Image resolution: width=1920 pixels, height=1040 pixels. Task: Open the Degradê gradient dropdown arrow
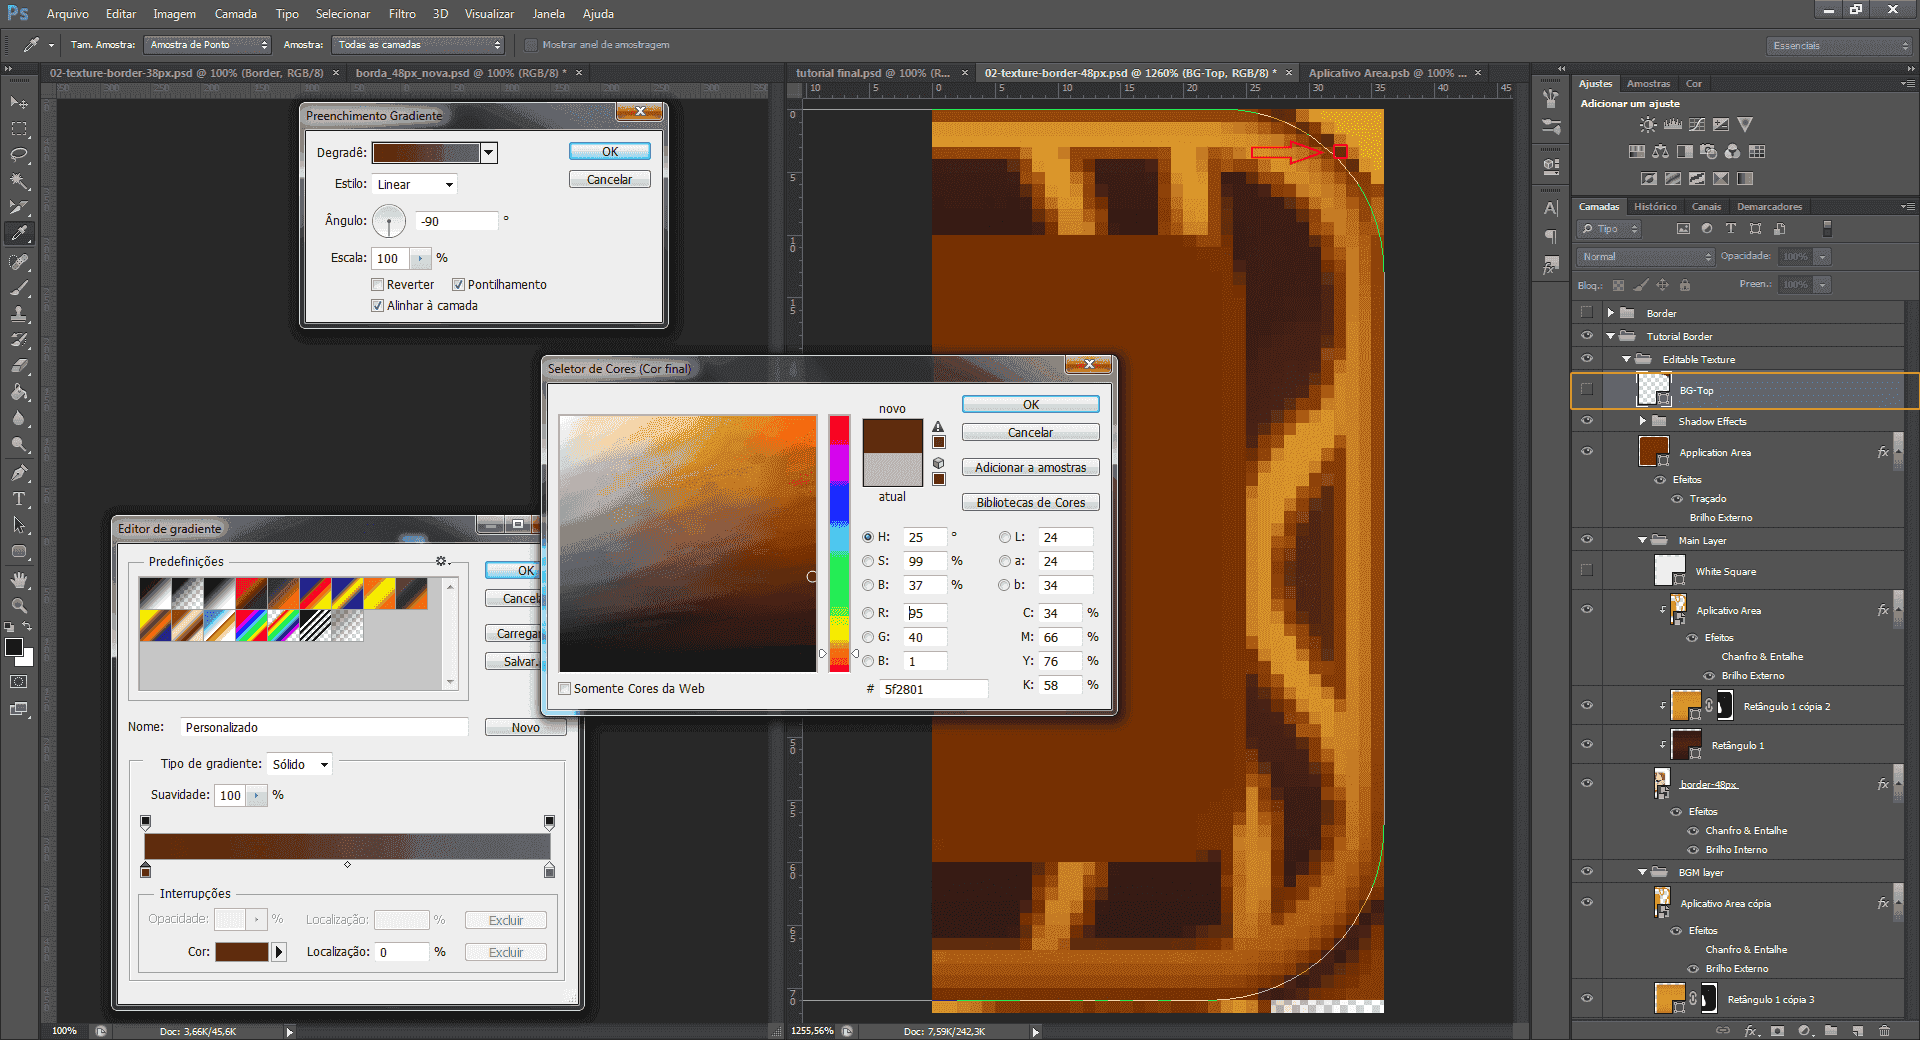coord(489,153)
